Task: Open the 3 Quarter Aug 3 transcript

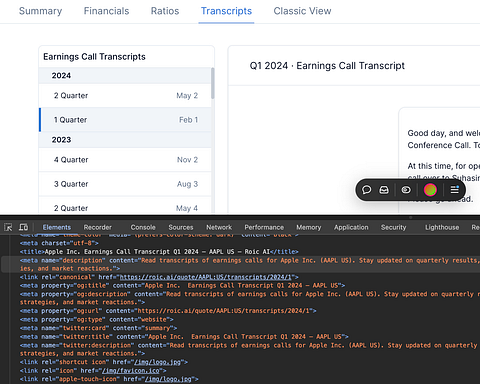Action: (125, 184)
